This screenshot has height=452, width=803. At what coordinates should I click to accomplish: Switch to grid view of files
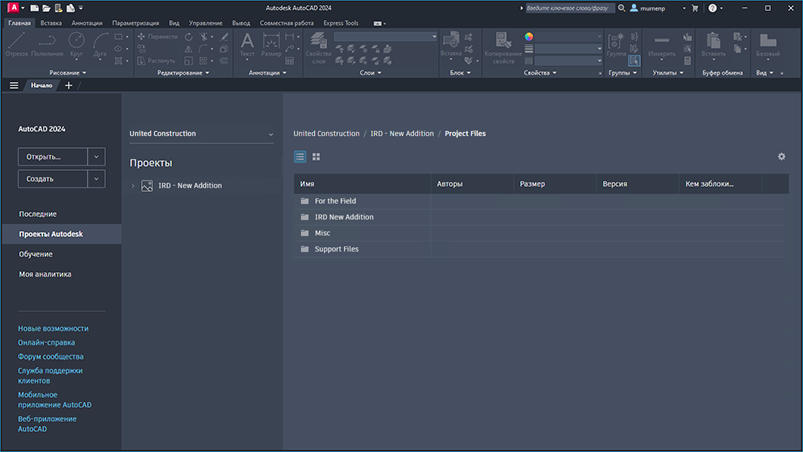(316, 157)
